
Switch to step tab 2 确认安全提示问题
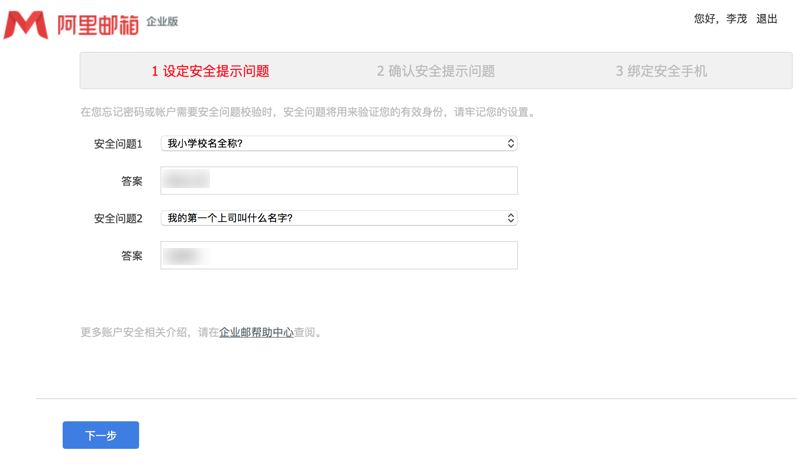pos(435,71)
